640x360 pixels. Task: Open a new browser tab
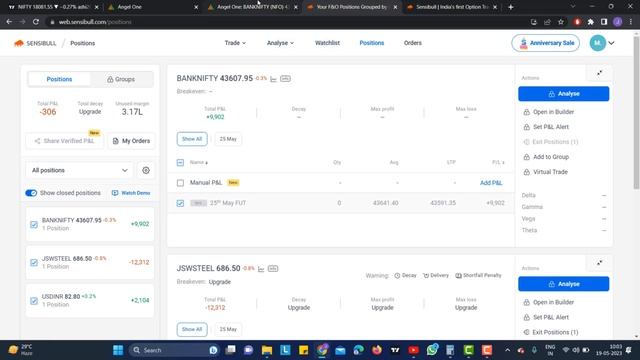pos(511,7)
